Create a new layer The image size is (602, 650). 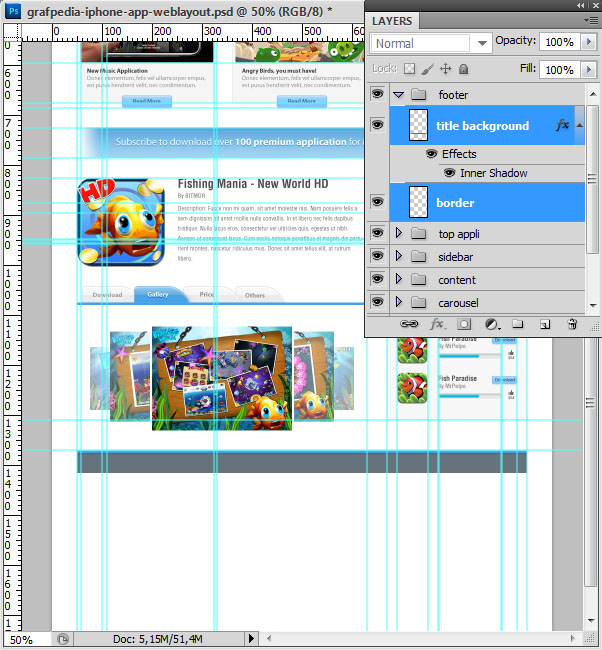[x=545, y=325]
